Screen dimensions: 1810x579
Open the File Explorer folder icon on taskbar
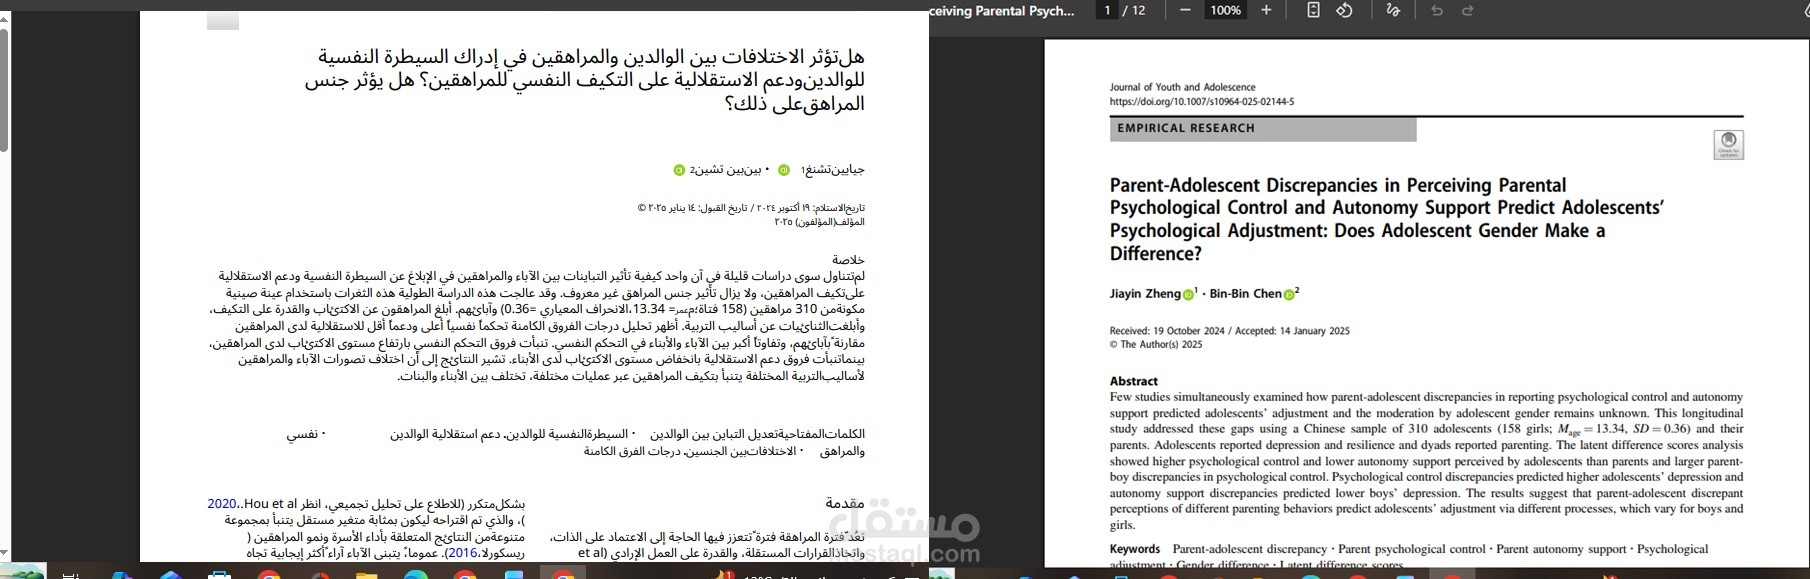coord(366,573)
